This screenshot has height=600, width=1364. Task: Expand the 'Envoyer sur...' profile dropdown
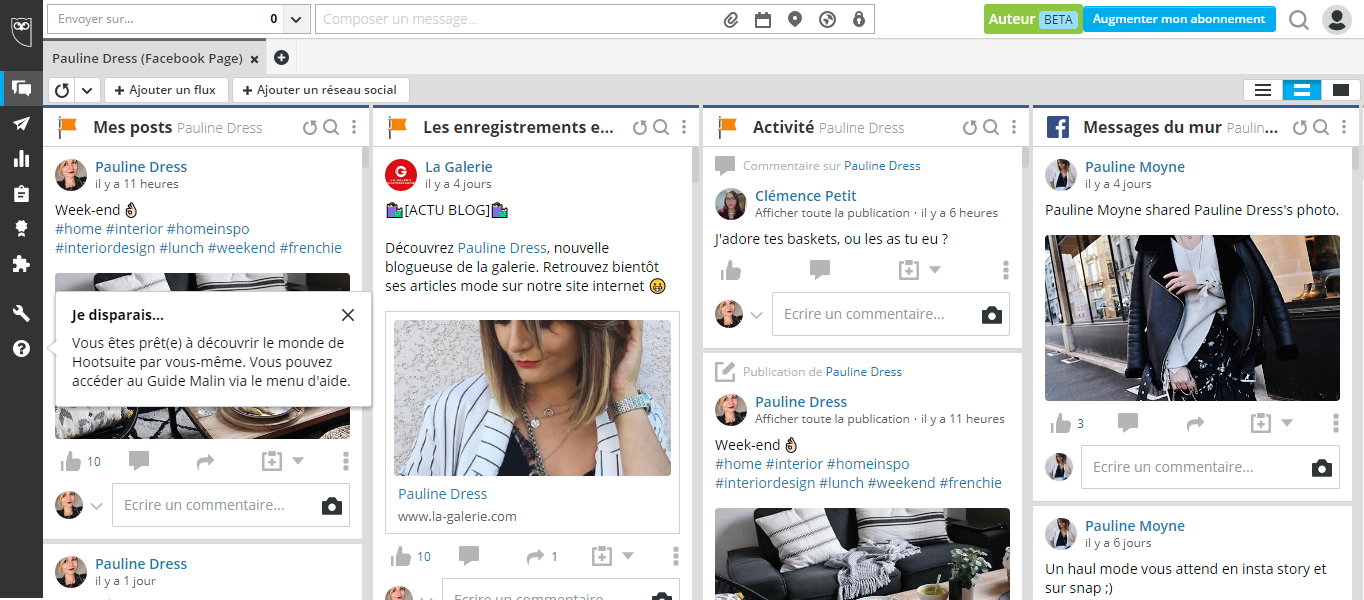296,19
